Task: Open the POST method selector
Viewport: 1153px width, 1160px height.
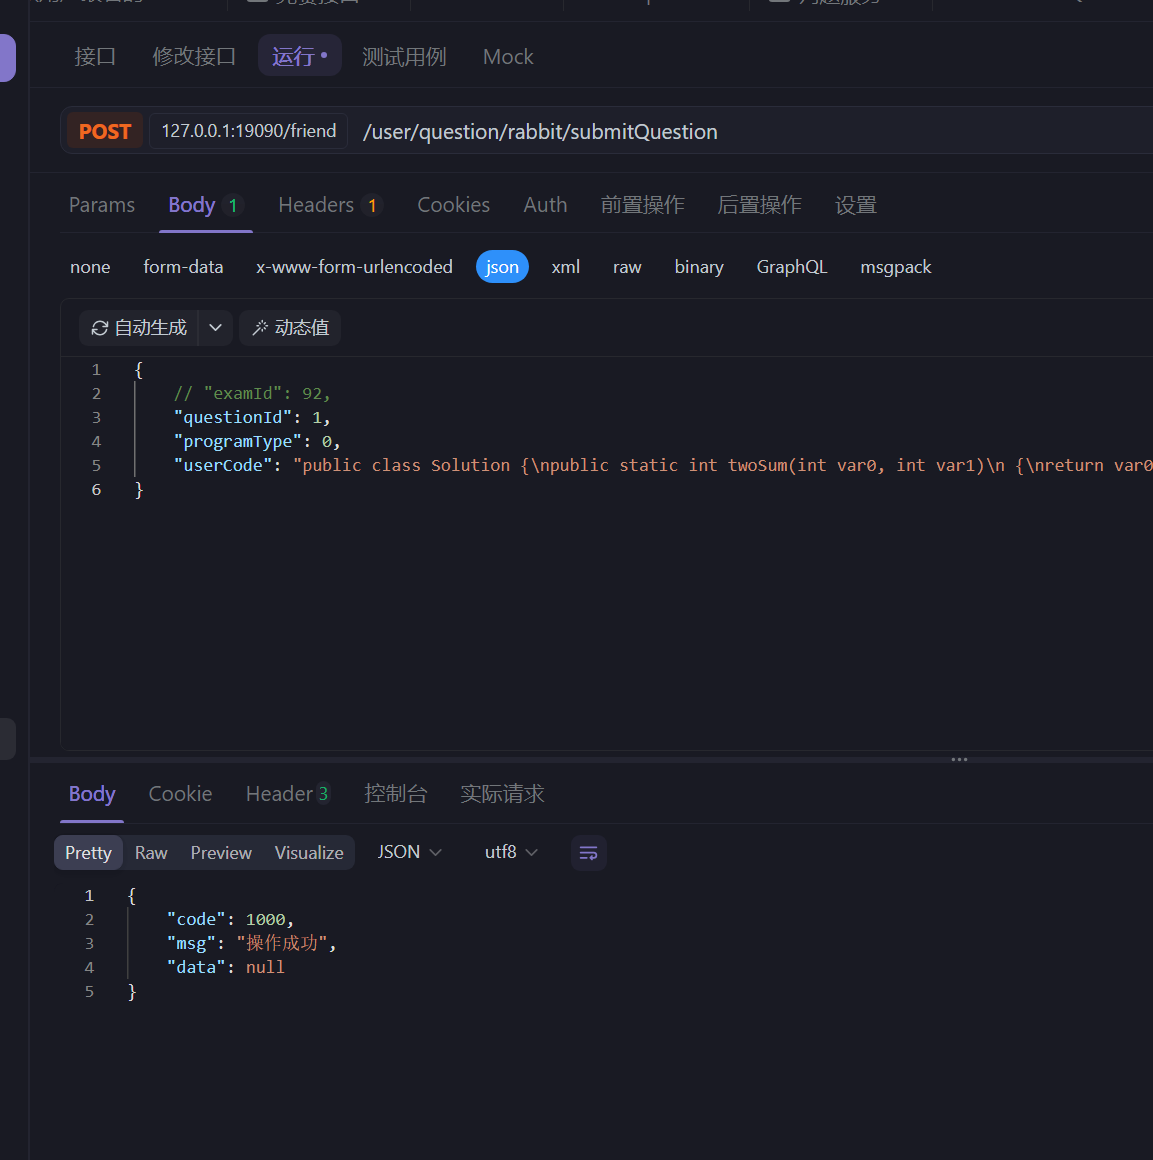Action: point(104,131)
